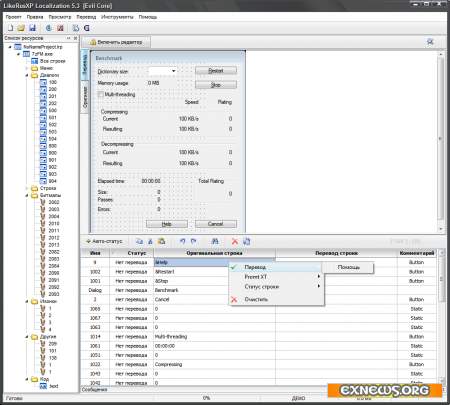Click the Cancel button in Benchmark dialog

[x=216, y=224]
